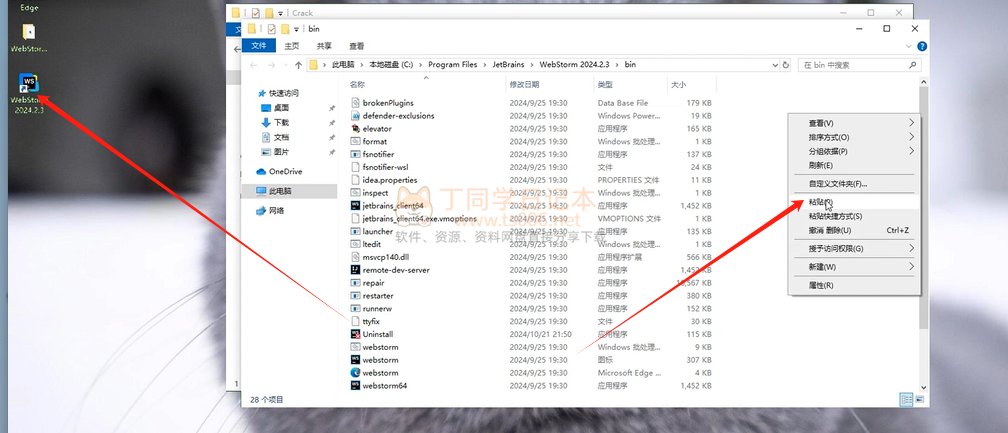This screenshot has width=1008, height=433.
Task: Select the WebStor... folder icon on desktop
Action: (x=28, y=31)
